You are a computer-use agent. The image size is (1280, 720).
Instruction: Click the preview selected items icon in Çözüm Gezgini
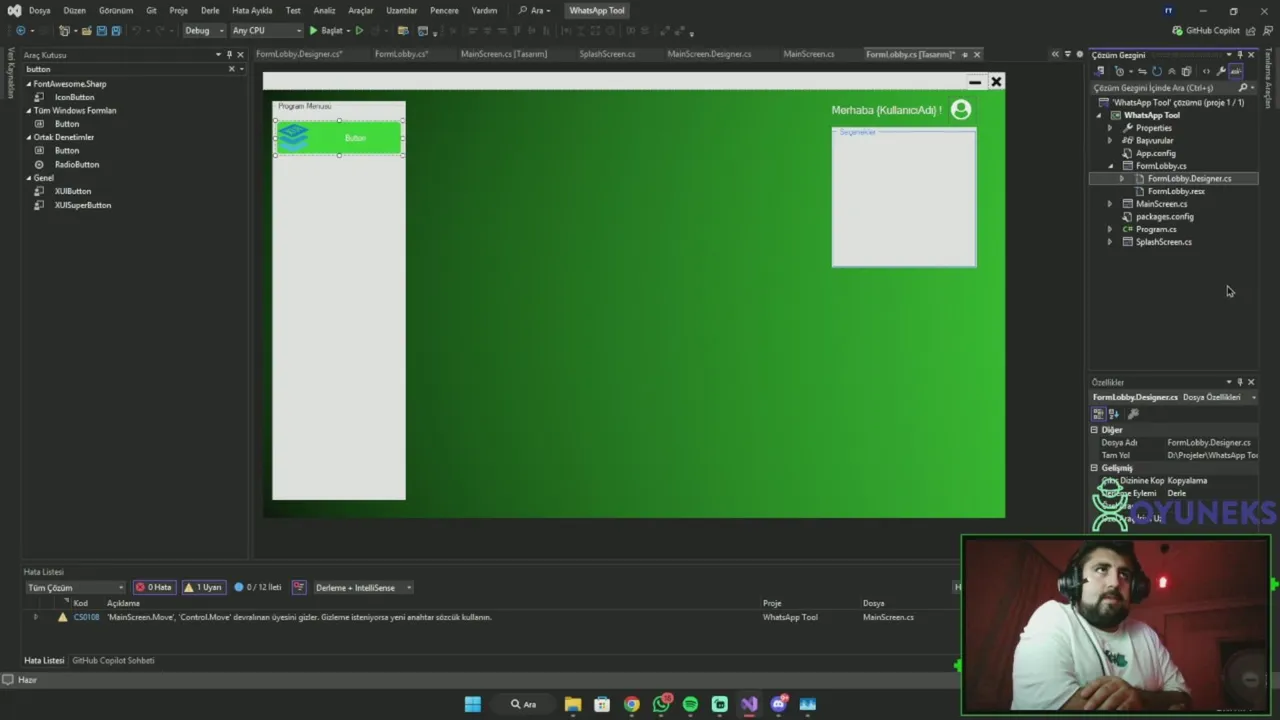tap(1236, 71)
